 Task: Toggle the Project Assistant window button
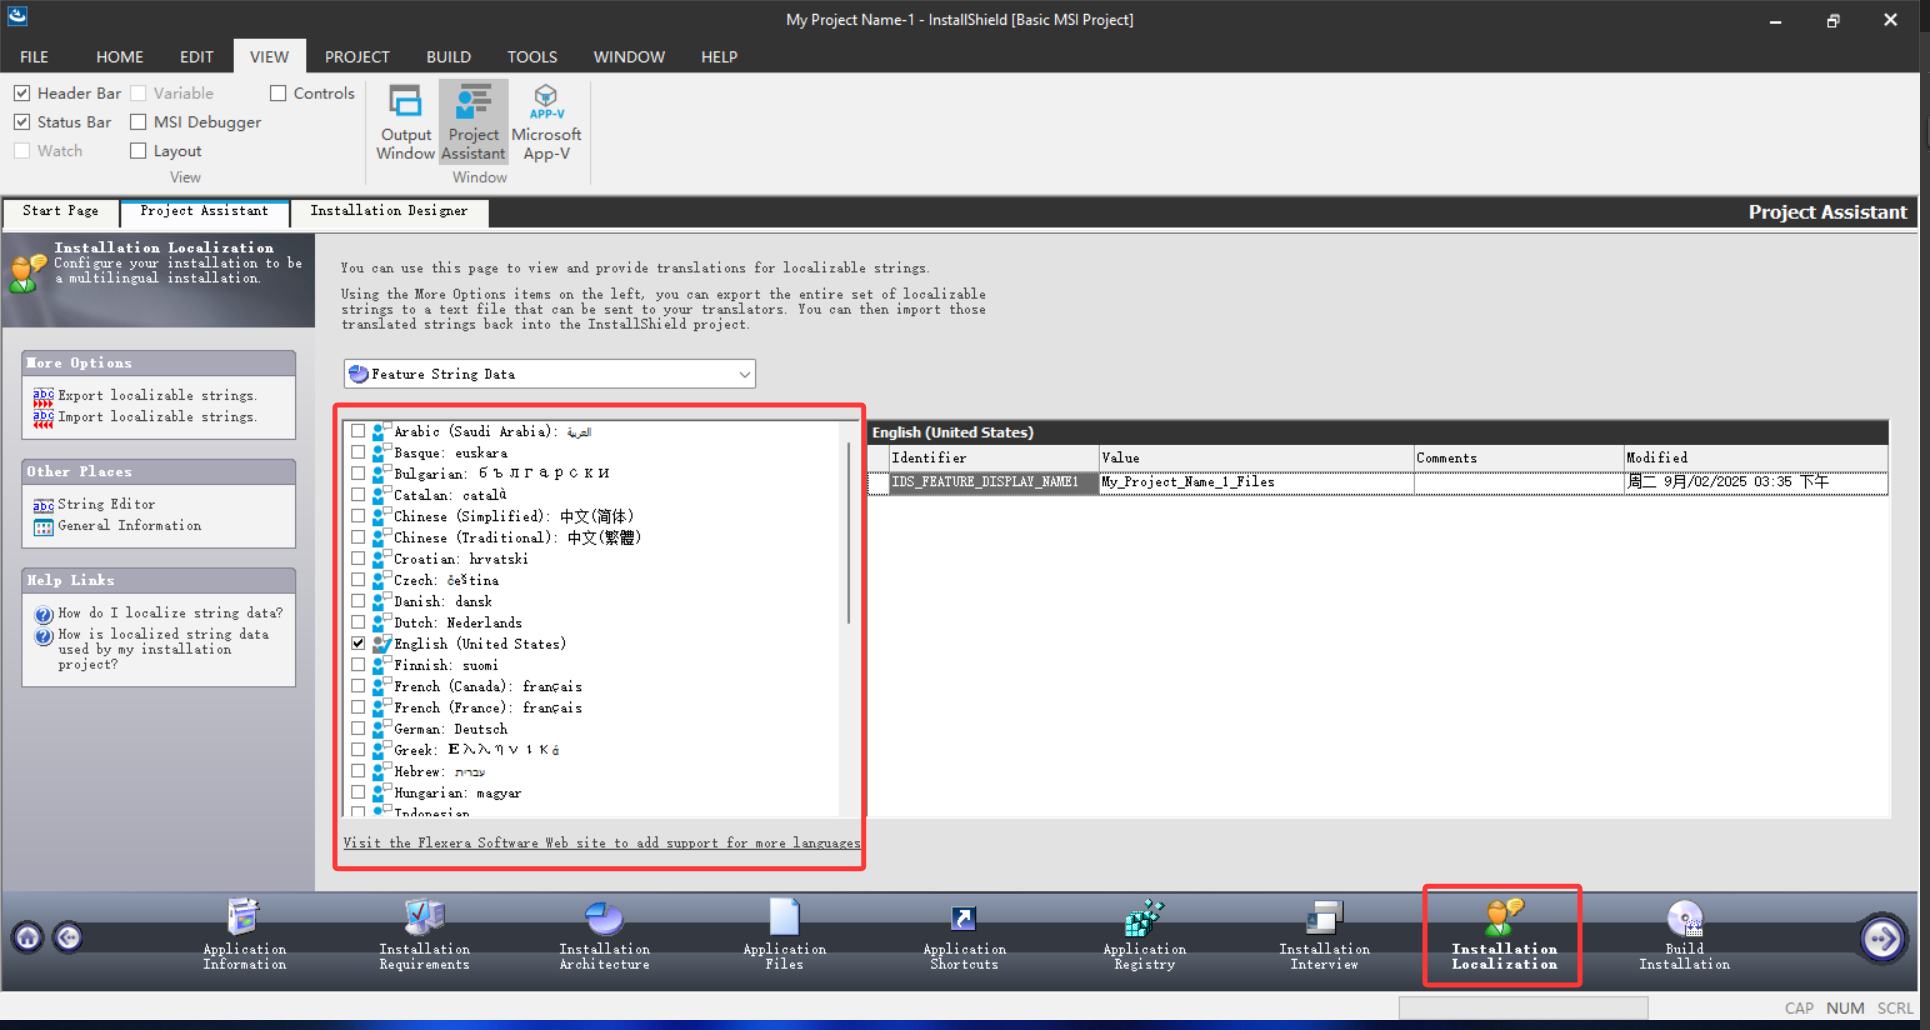pyautogui.click(x=473, y=122)
